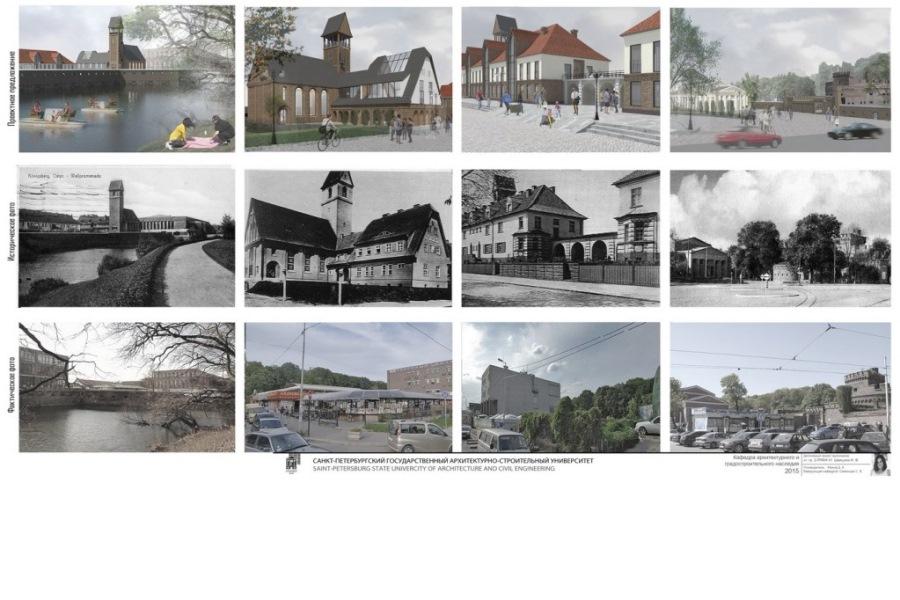Select the current photo with tram wires
The height and width of the screenshot is (600, 900).
[x=780, y=387]
